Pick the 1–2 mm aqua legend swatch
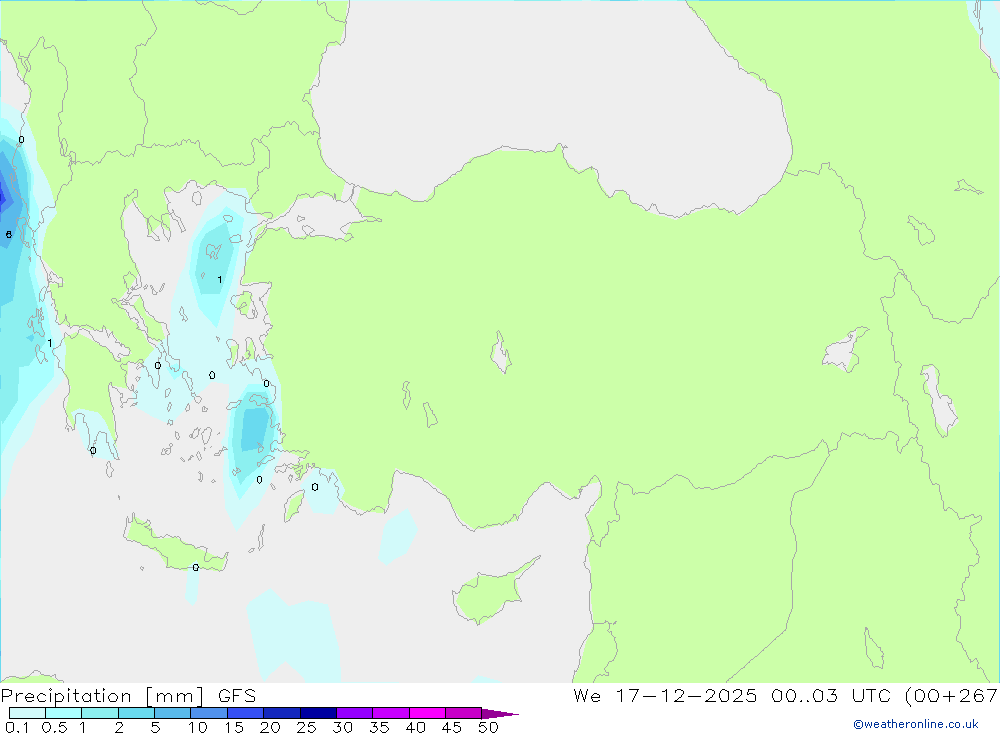 coord(100,713)
